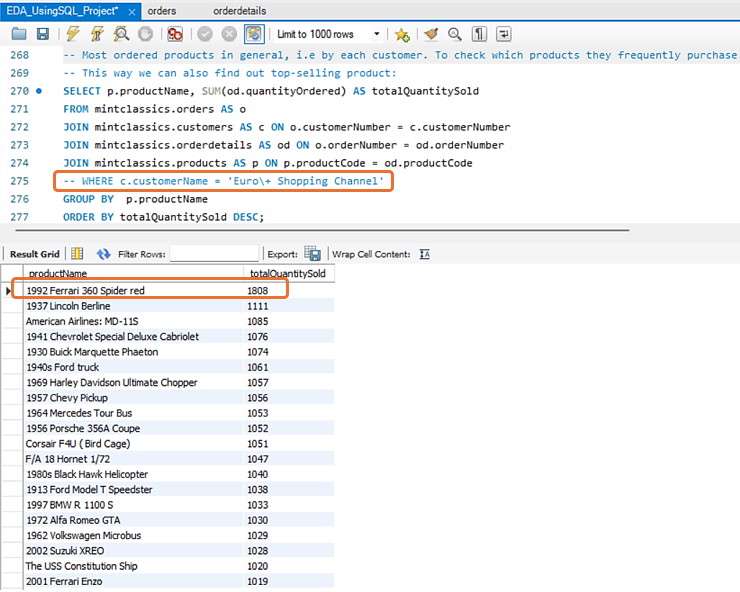Toggle stop-on-error red icon
This screenshot has width=740, height=592.
tap(175, 34)
